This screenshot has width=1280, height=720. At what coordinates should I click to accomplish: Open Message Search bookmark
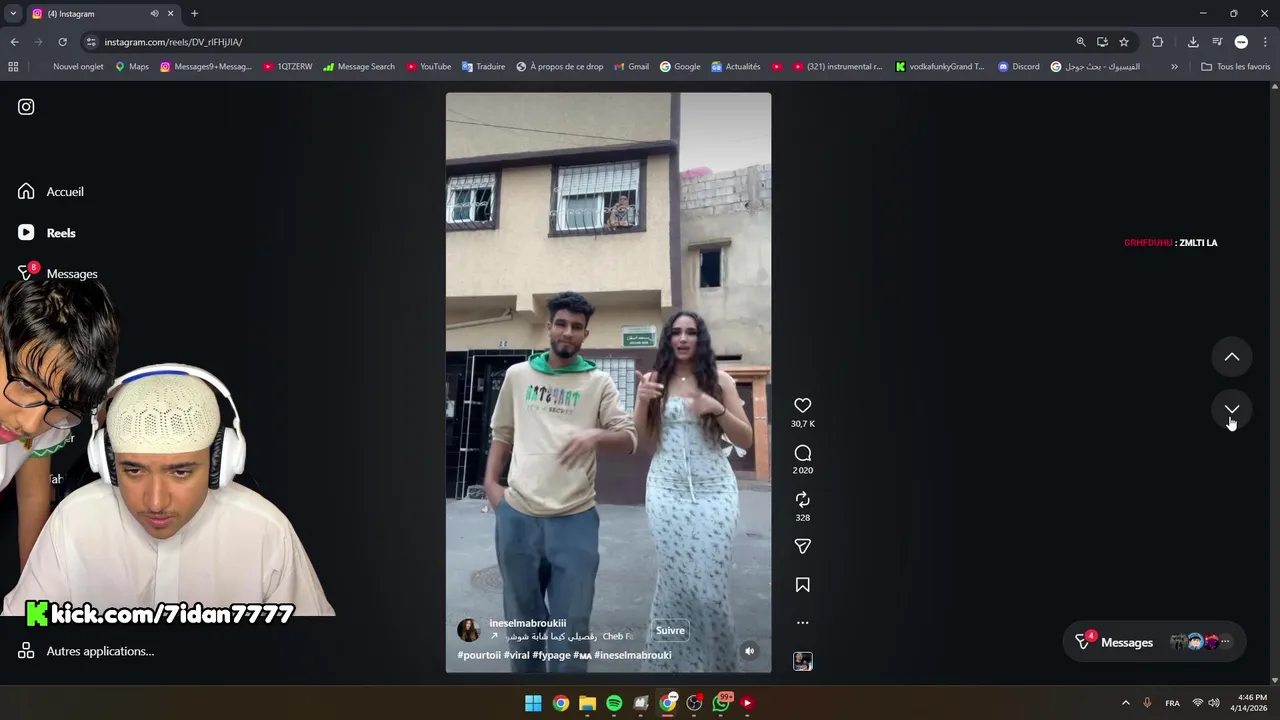tap(359, 67)
